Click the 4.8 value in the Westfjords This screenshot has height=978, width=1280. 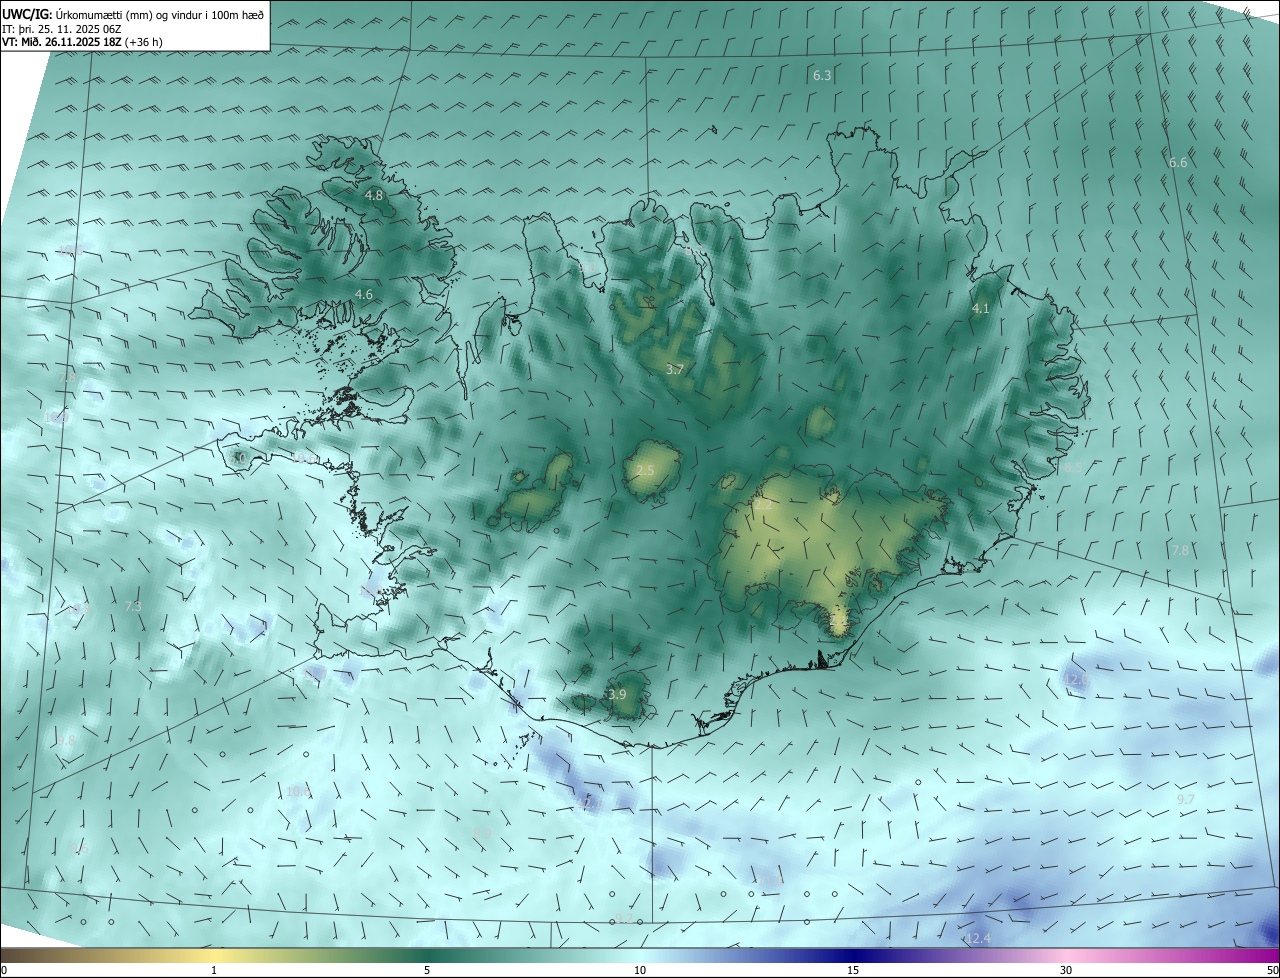point(374,196)
